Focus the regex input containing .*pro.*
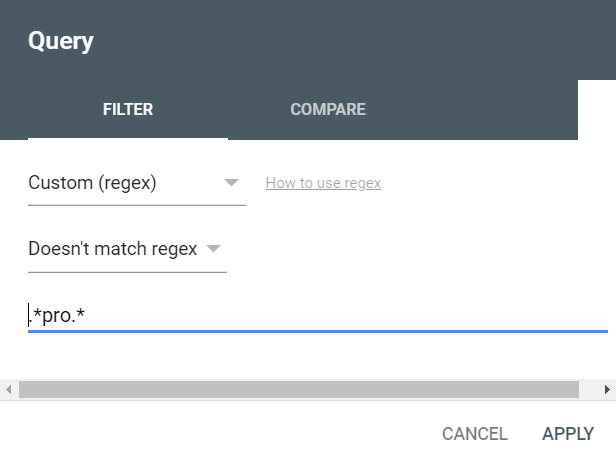 click(x=300, y=317)
